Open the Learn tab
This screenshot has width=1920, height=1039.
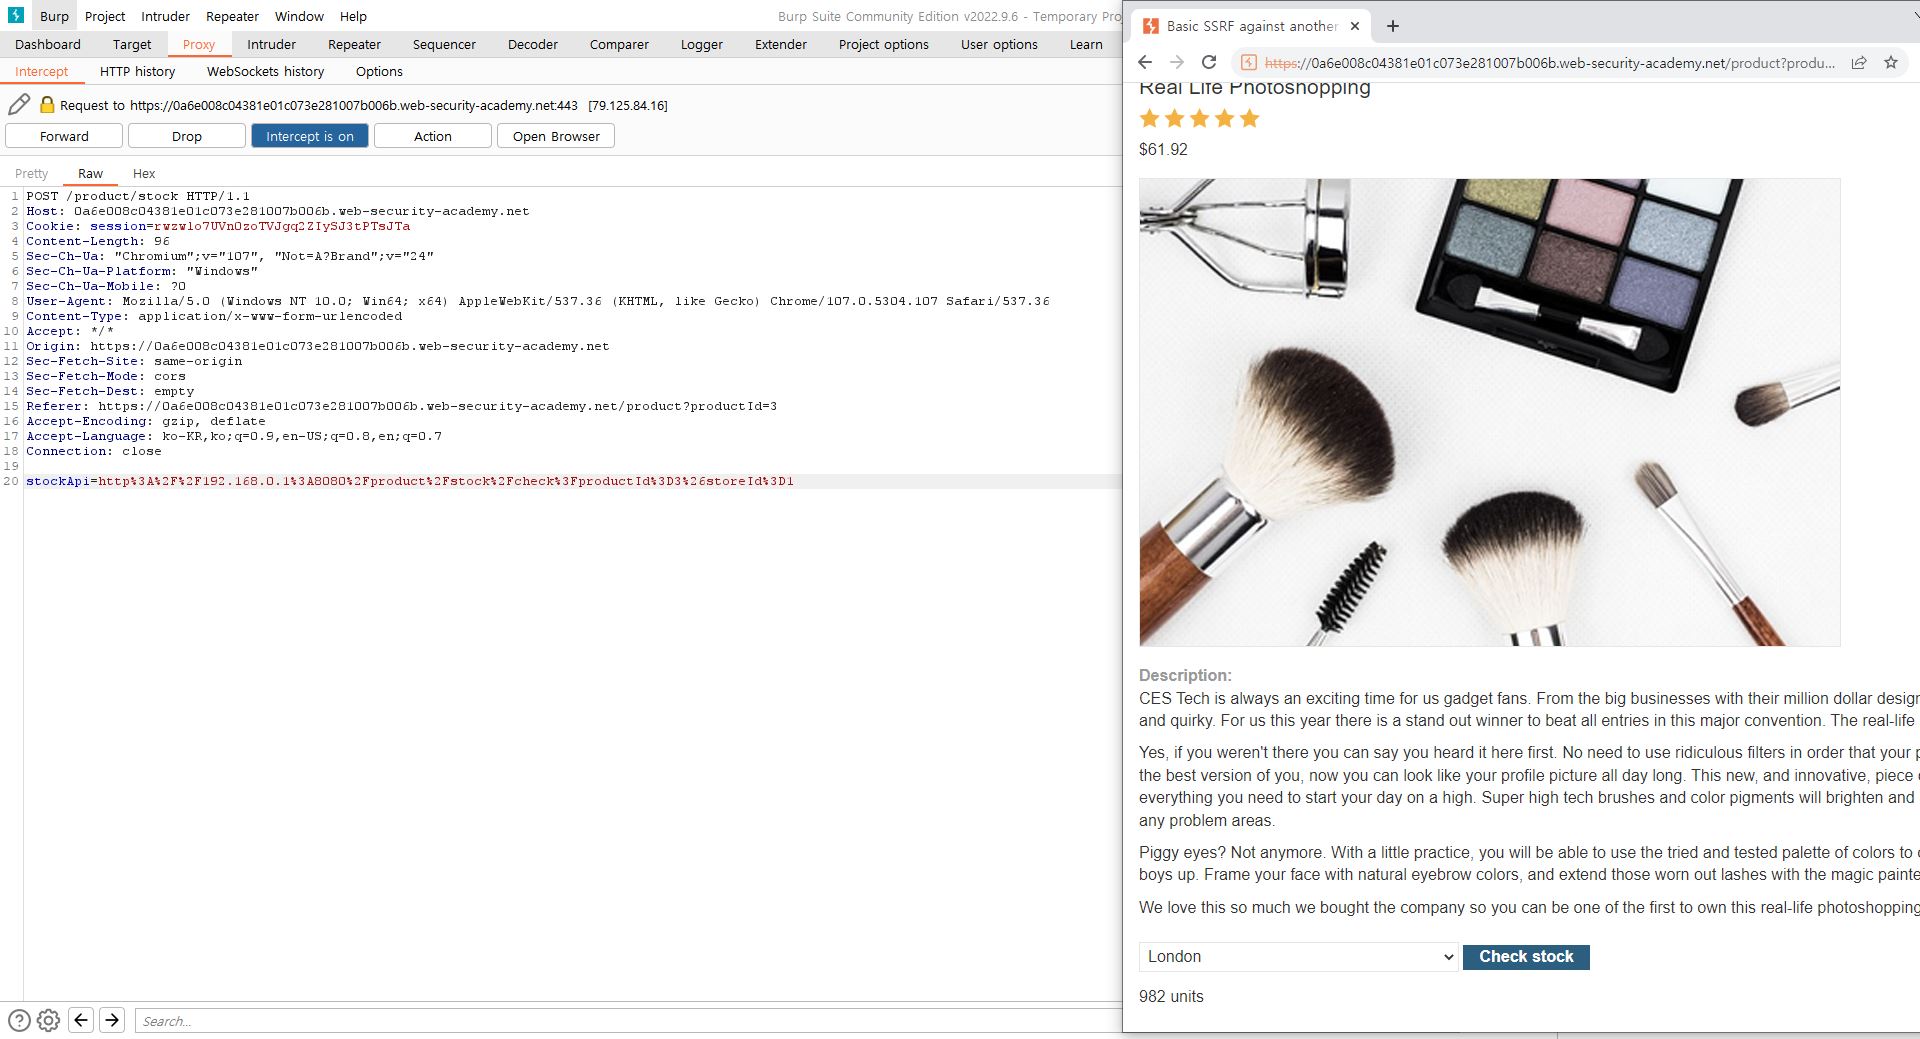(1086, 44)
